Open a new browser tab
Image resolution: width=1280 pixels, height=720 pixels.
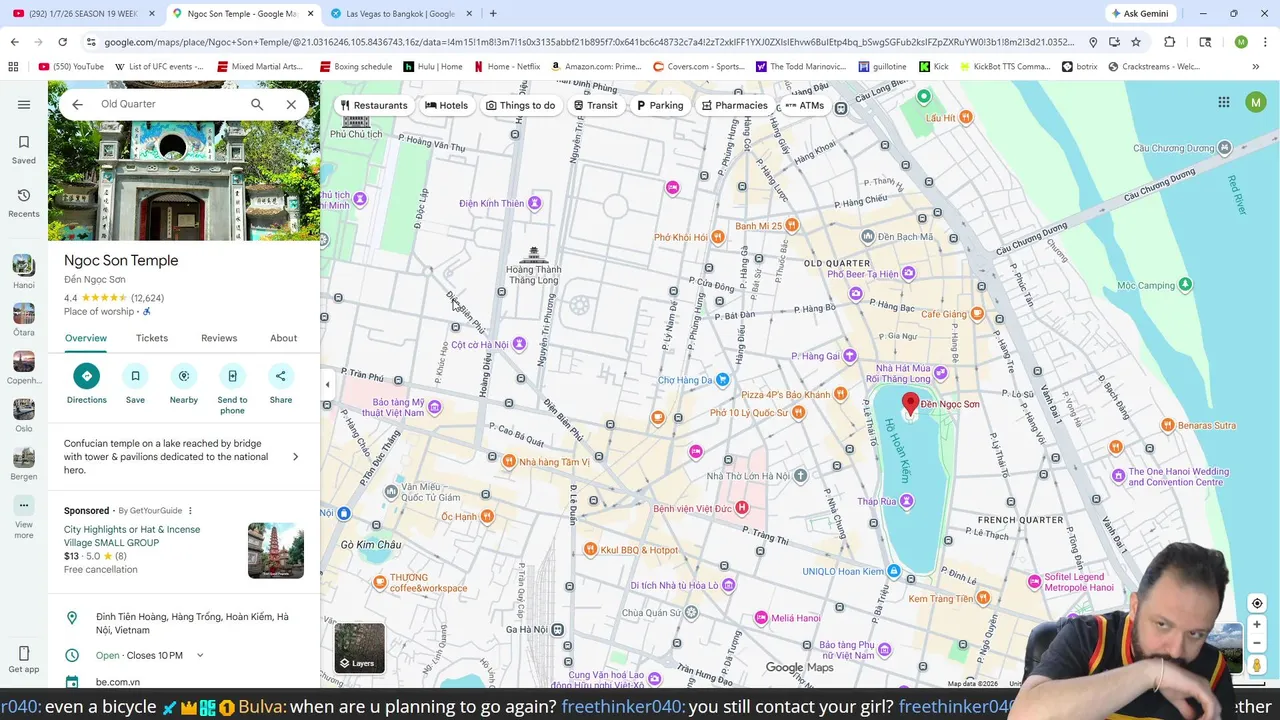pos(493,14)
